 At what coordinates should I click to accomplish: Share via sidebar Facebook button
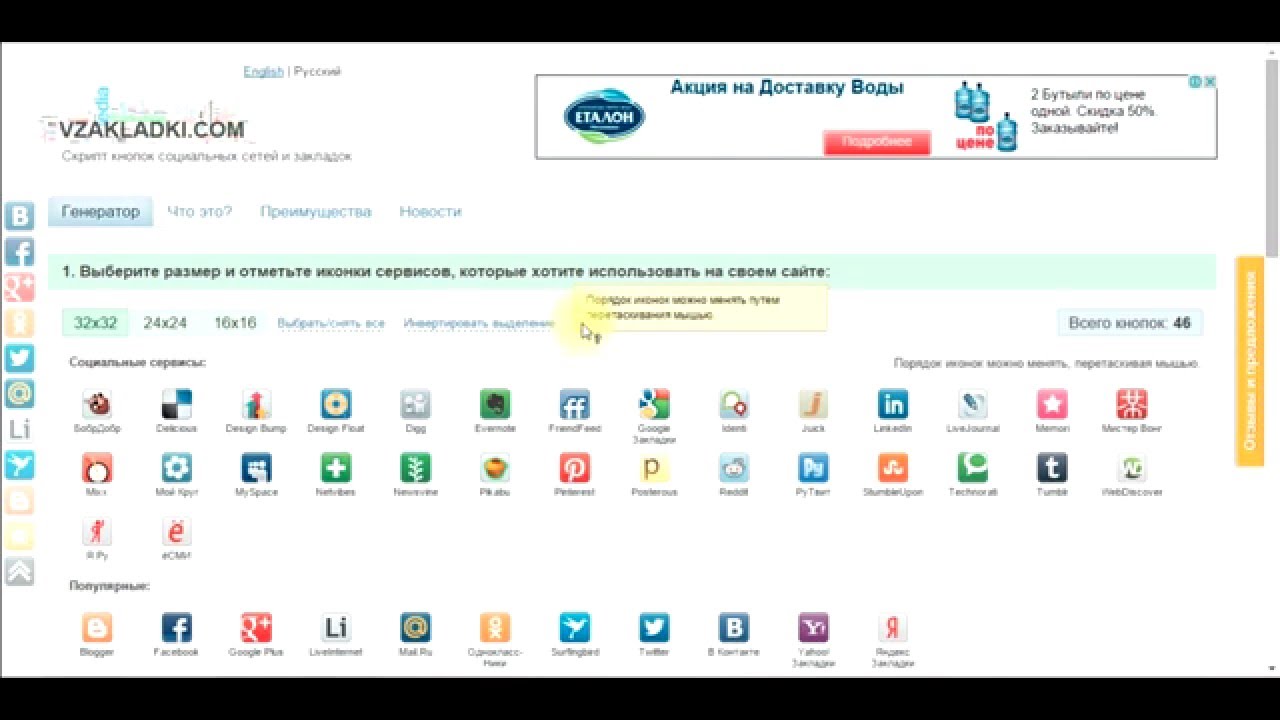pyautogui.click(x=19, y=252)
